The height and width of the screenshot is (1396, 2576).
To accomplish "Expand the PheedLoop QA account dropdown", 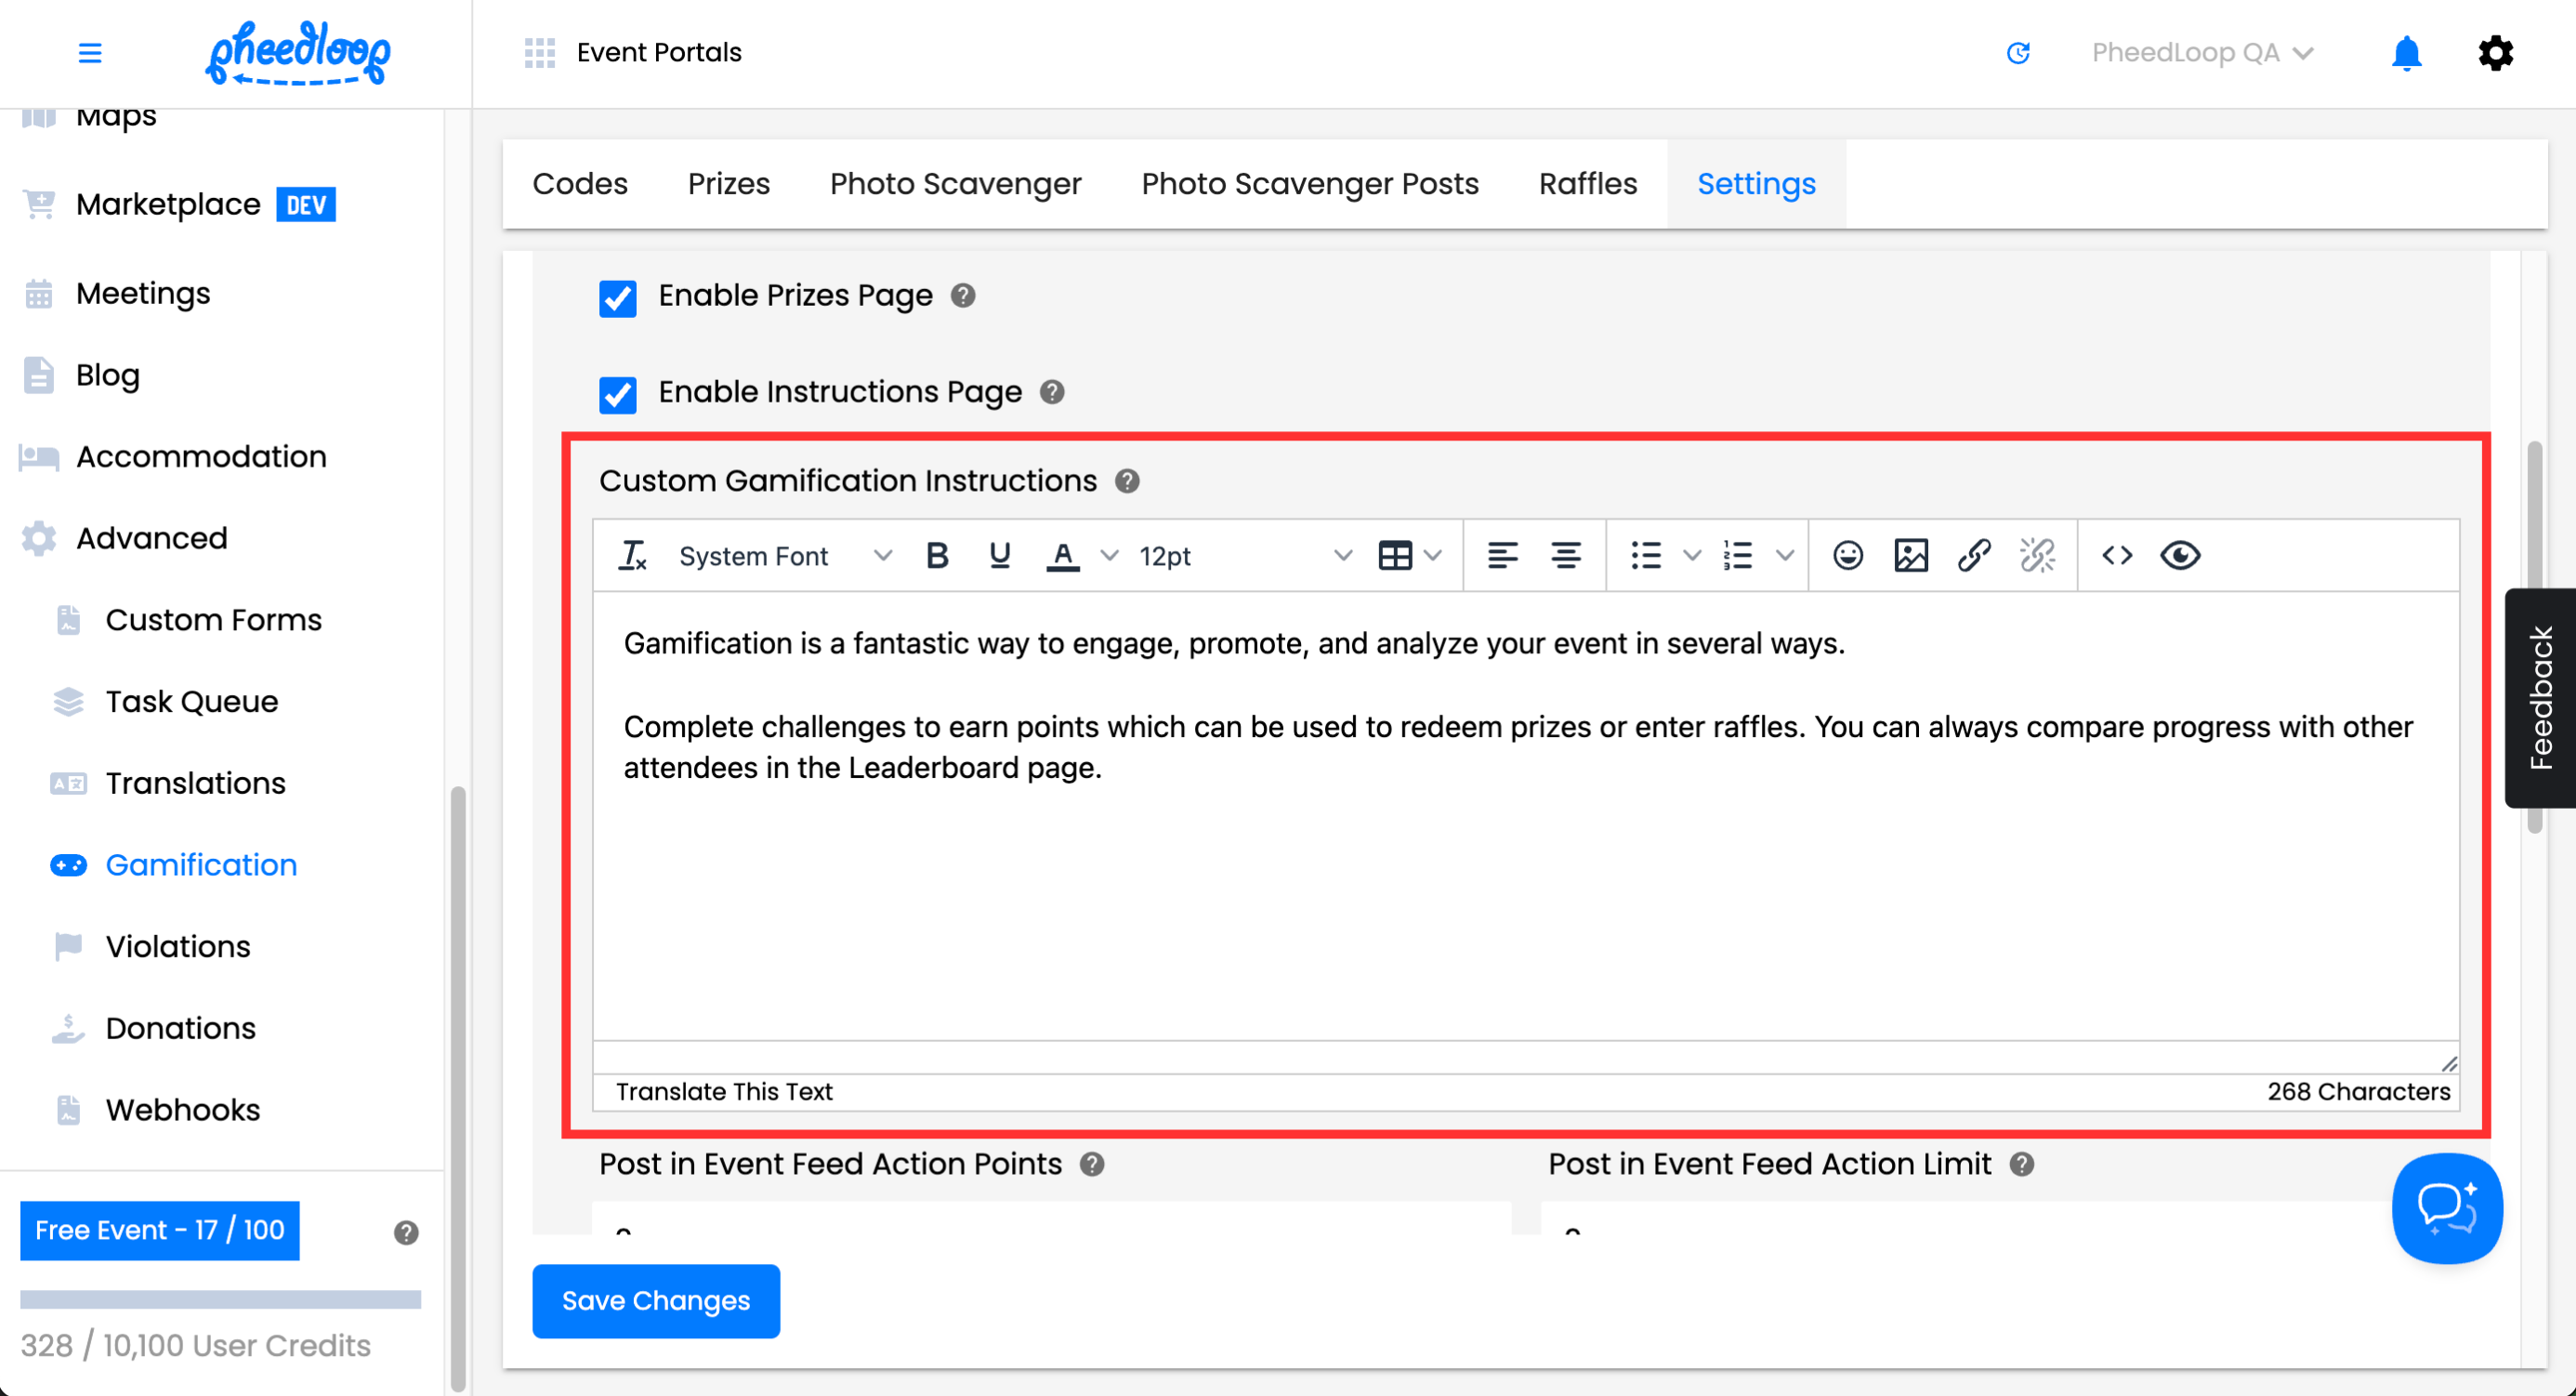I will [x=2201, y=53].
